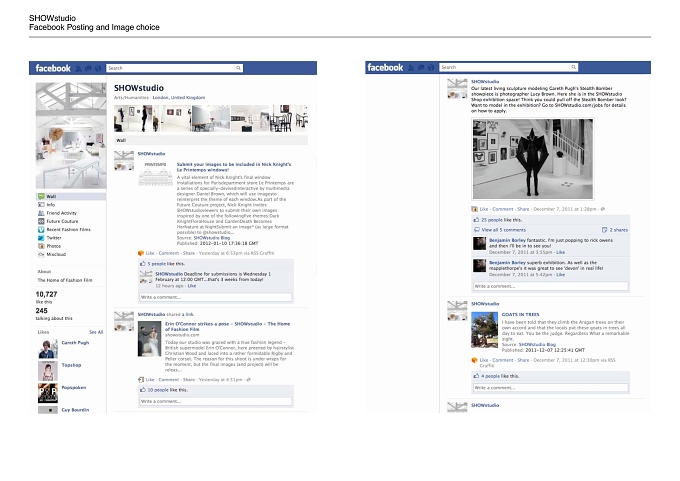Click 'The Home of Fashion Film' about text
Viewport: 680px width, 481px height.
point(65,280)
